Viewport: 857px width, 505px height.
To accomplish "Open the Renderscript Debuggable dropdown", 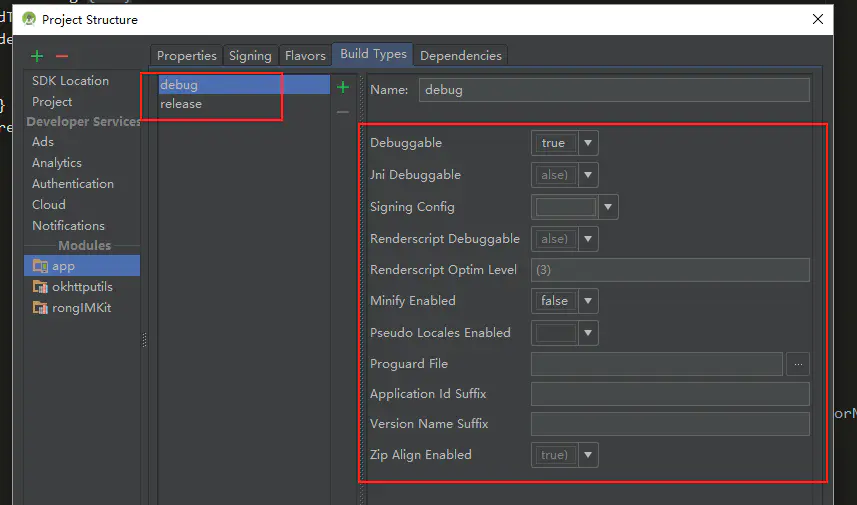I will coord(588,239).
